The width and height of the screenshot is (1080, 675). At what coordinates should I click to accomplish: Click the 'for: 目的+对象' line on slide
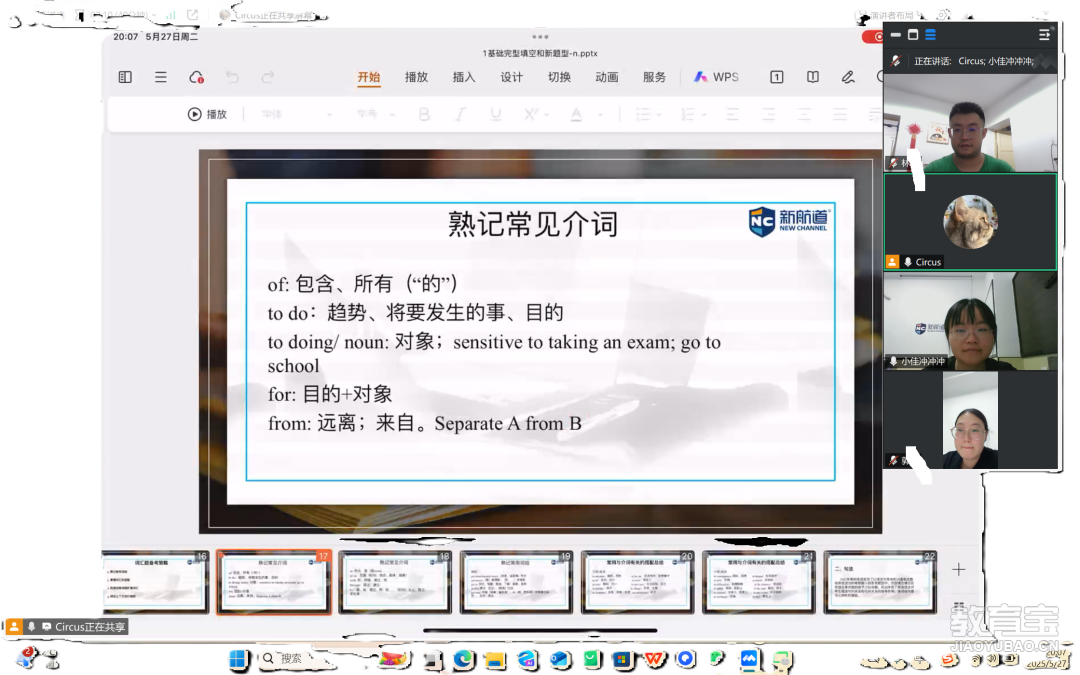[x=330, y=395]
